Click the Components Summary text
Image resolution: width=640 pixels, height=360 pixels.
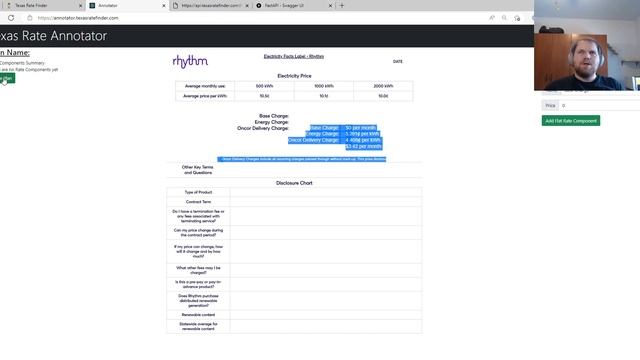[22, 63]
